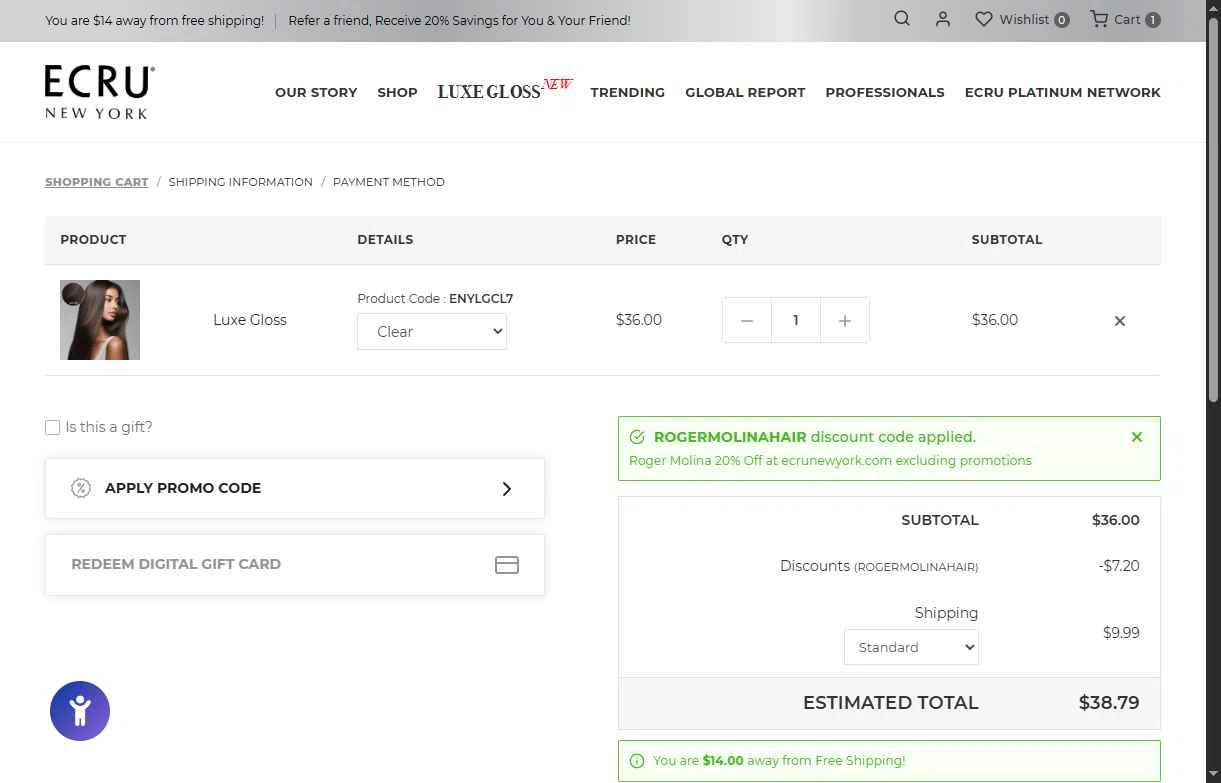Click the Estimated Total $38.79 amount
Screen dimensions: 1221x783
click(x=1109, y=703)
